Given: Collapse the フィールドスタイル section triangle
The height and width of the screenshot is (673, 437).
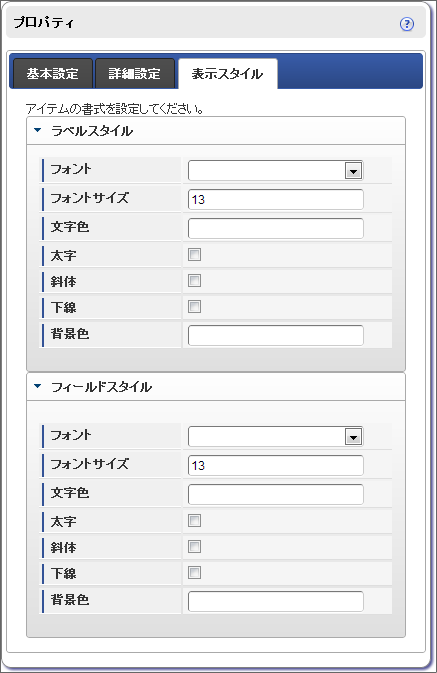Looking at the screenshot, I should pyautogui.click(x=38, y=386).
